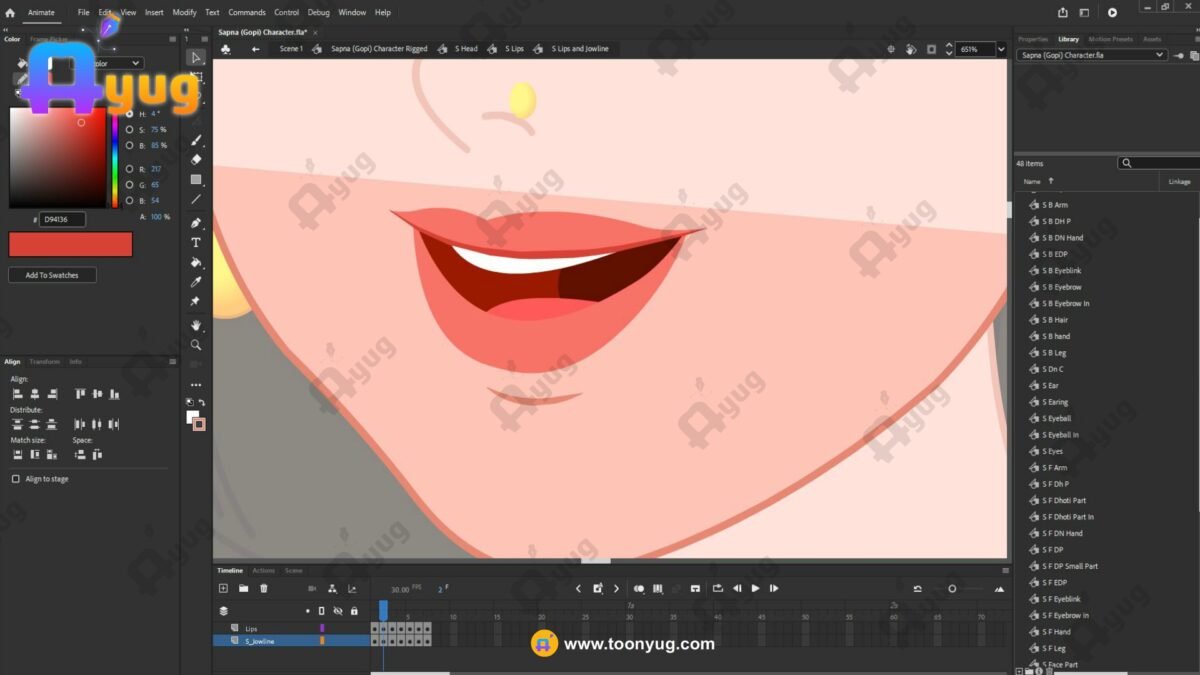Open the File menu
This screenshot has height=675, width=1200.
click(x=84, y=13)
